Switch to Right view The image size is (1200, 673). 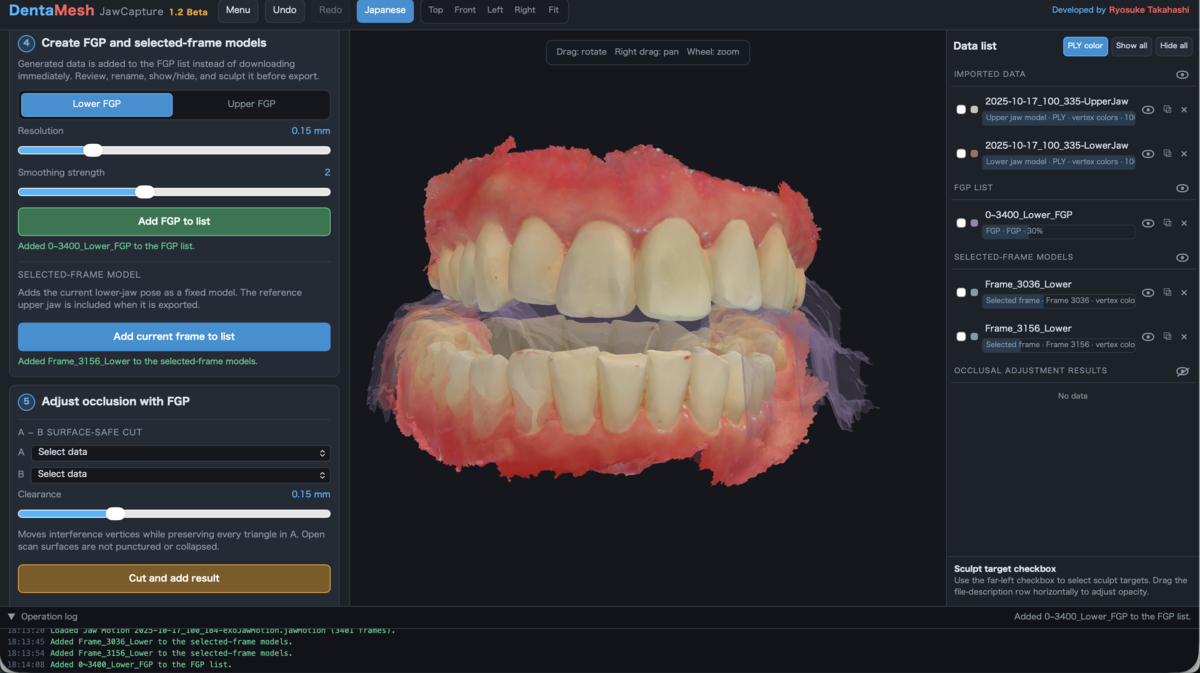pyautogui.click(x=525, y=11)
